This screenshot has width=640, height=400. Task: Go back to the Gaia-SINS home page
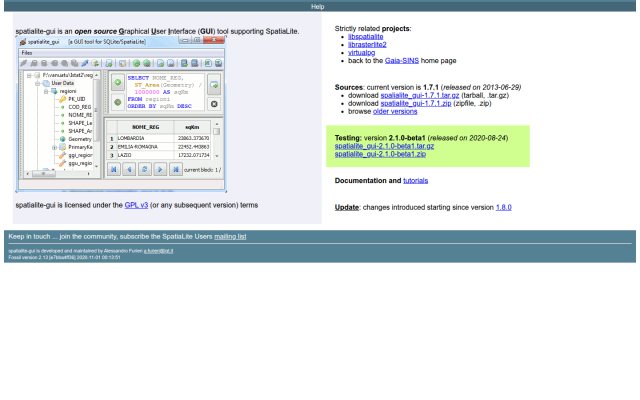click(x=402, y=60)
